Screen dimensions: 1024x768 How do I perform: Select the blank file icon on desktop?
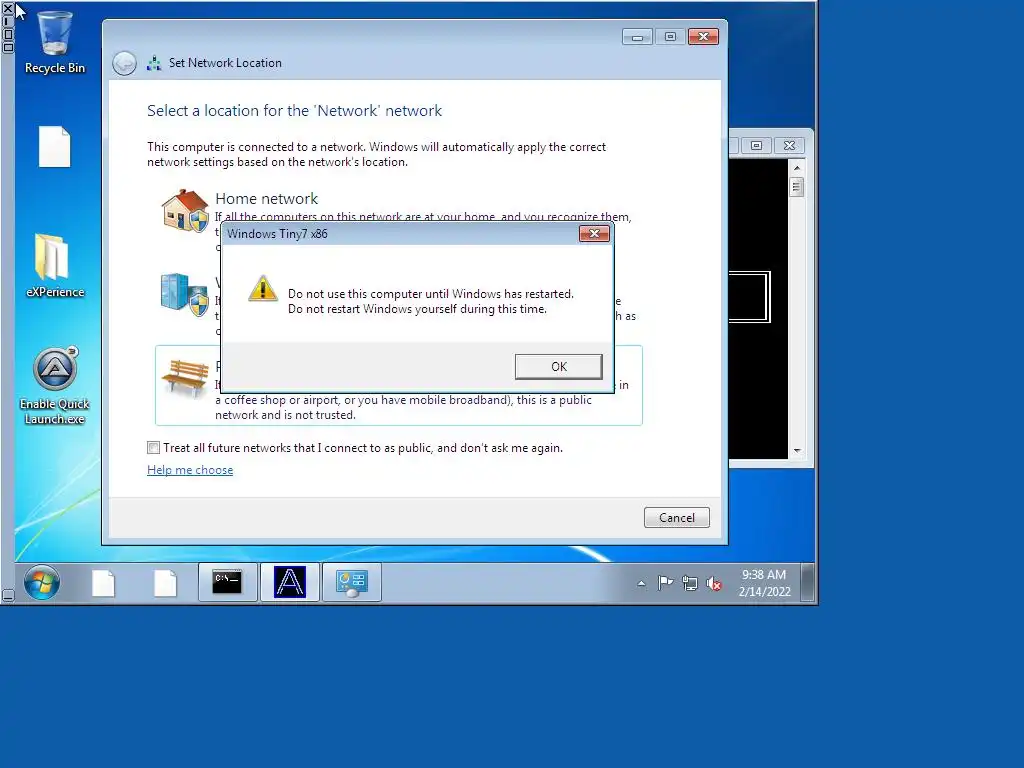55,147
